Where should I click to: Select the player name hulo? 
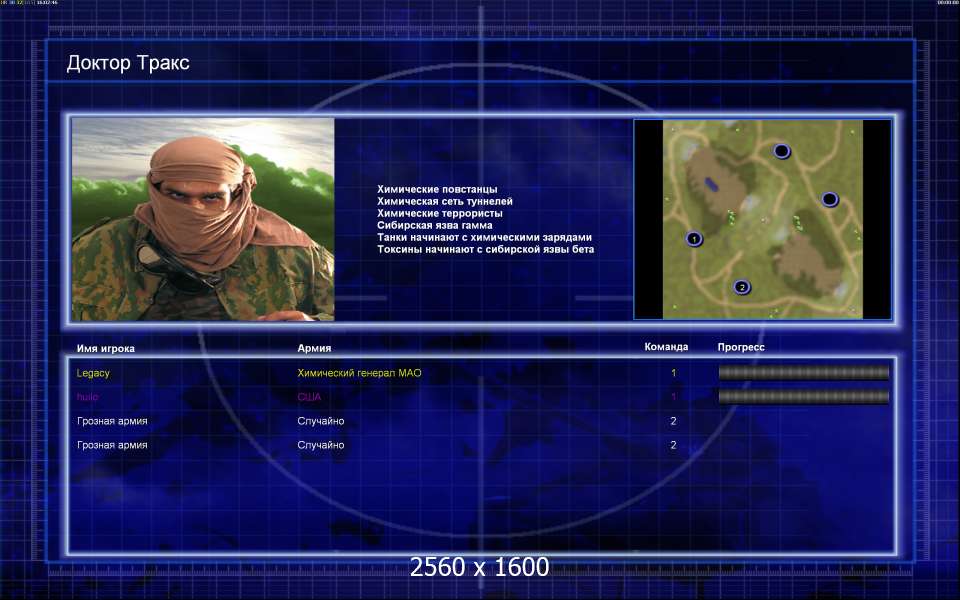click(x=88, y=397)
